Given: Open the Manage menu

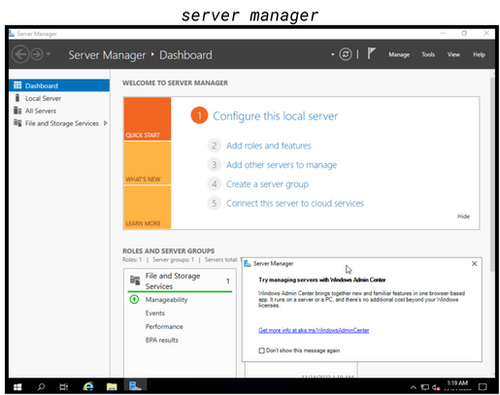Looking at the screenshot, I should 399,55.
